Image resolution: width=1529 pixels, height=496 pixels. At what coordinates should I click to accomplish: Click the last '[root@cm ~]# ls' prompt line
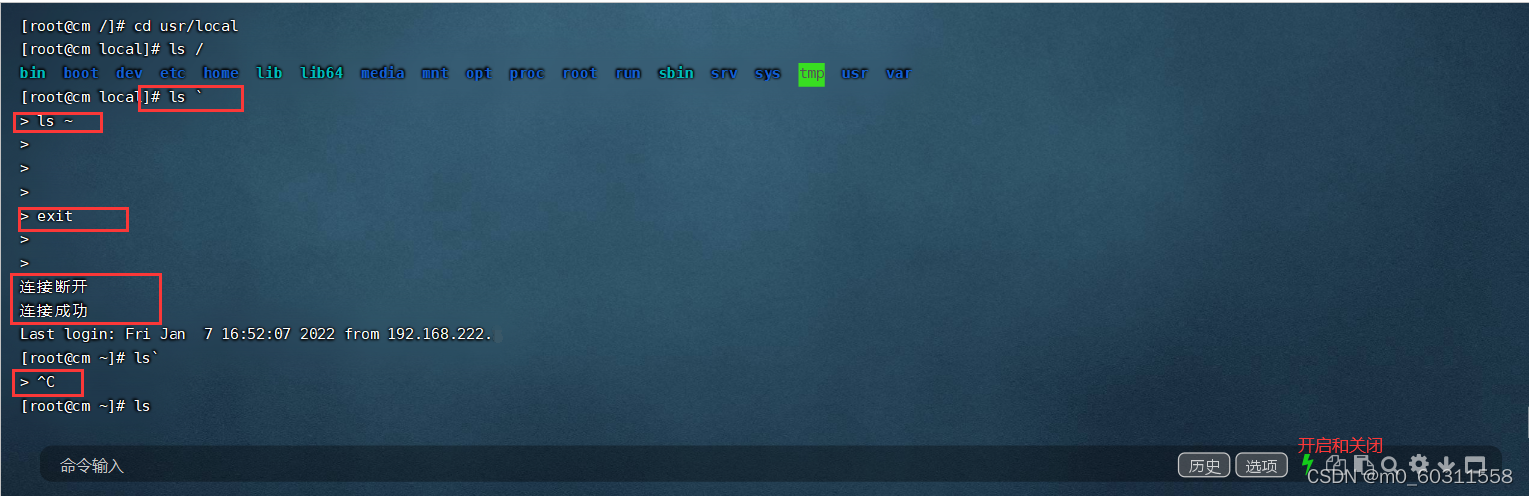(x=85, y=406)
